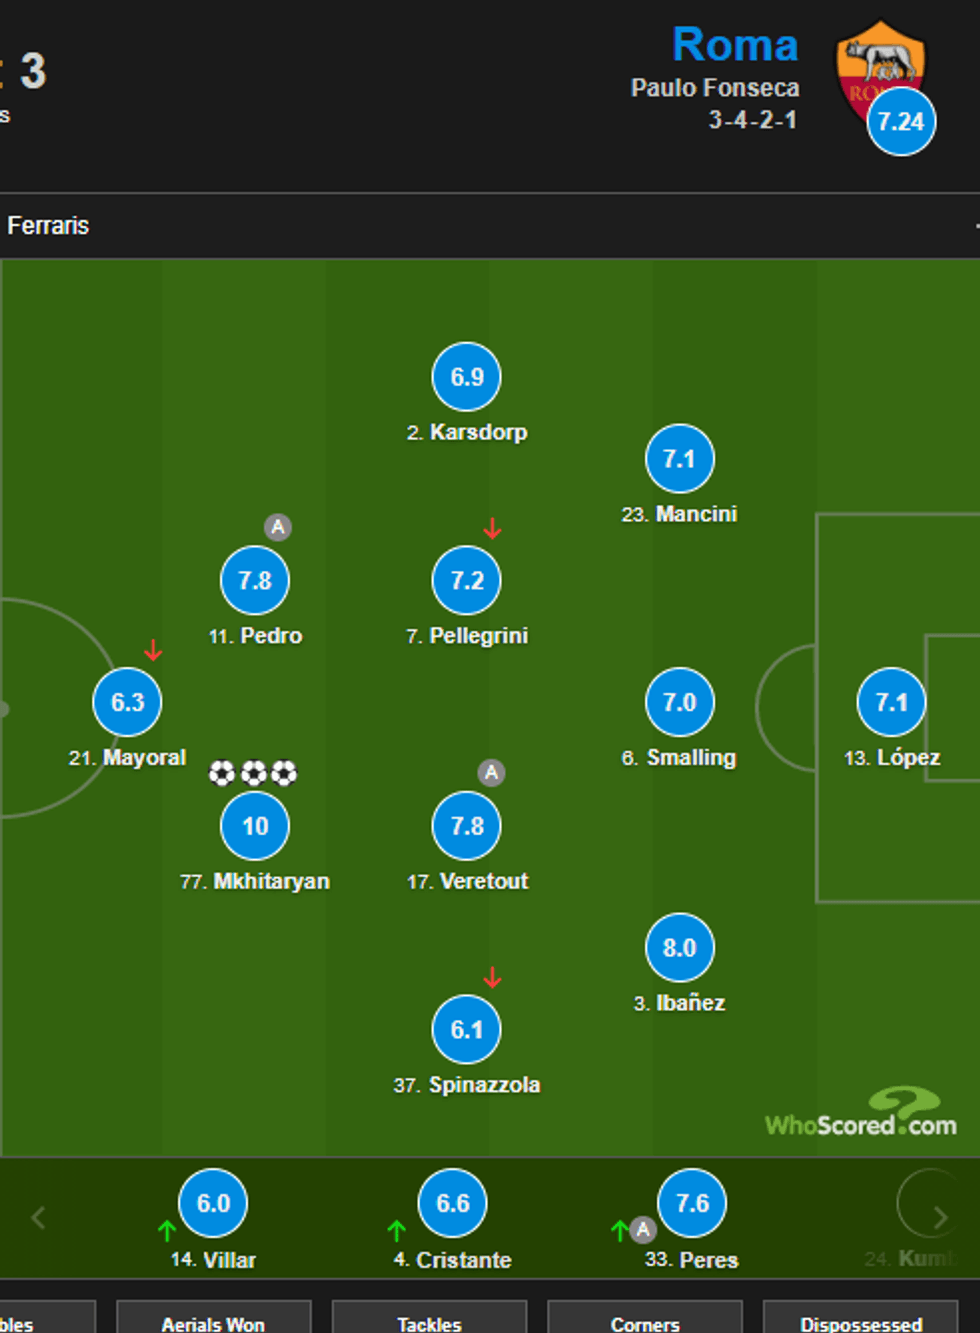Viewport: 980px width, 1333px height.
Task: Open Ibañez's 8.0 rating badge
Action: (680, 947)
